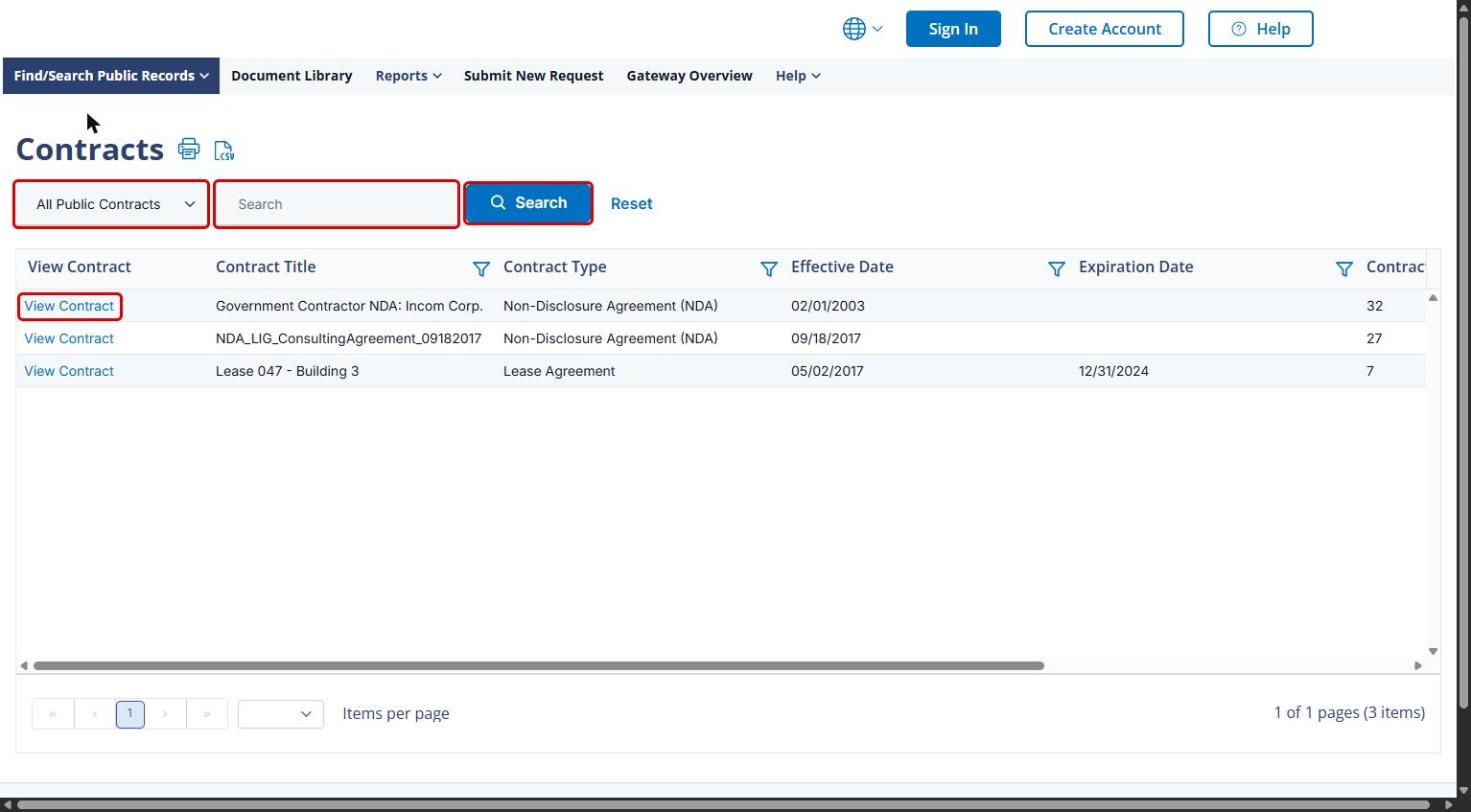Open the Items per page dropdown
Viewport: 1471px width, 812px height.
[x=281, y=714]
